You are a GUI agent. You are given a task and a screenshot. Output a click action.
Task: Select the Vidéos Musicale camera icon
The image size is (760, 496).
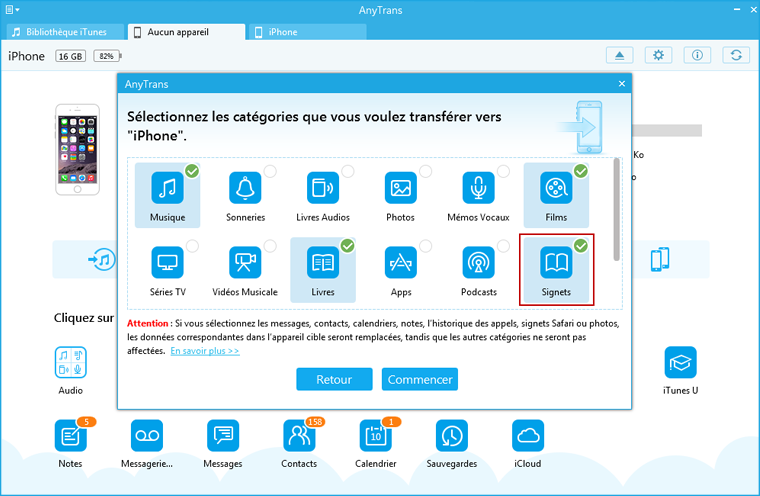(x=245, y=262)
